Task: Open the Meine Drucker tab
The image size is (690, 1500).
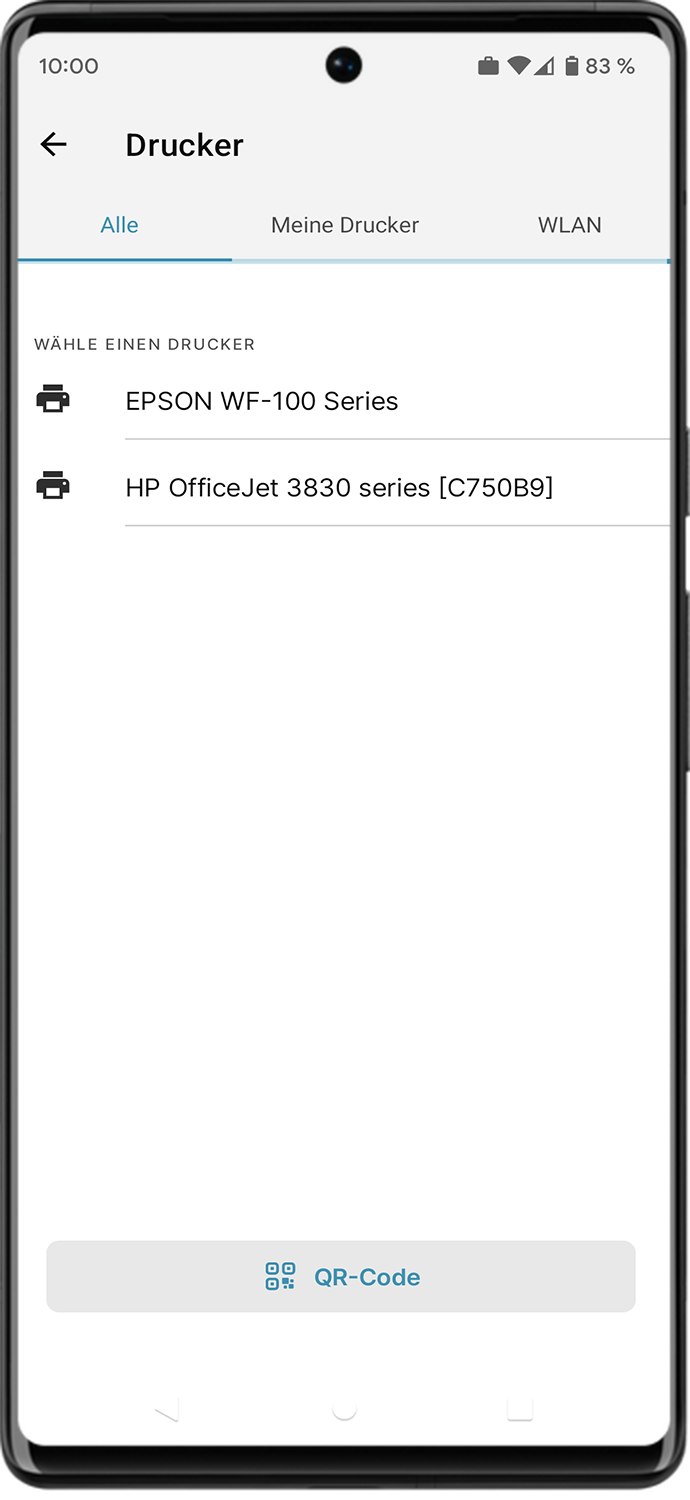Action: point(345,225)
